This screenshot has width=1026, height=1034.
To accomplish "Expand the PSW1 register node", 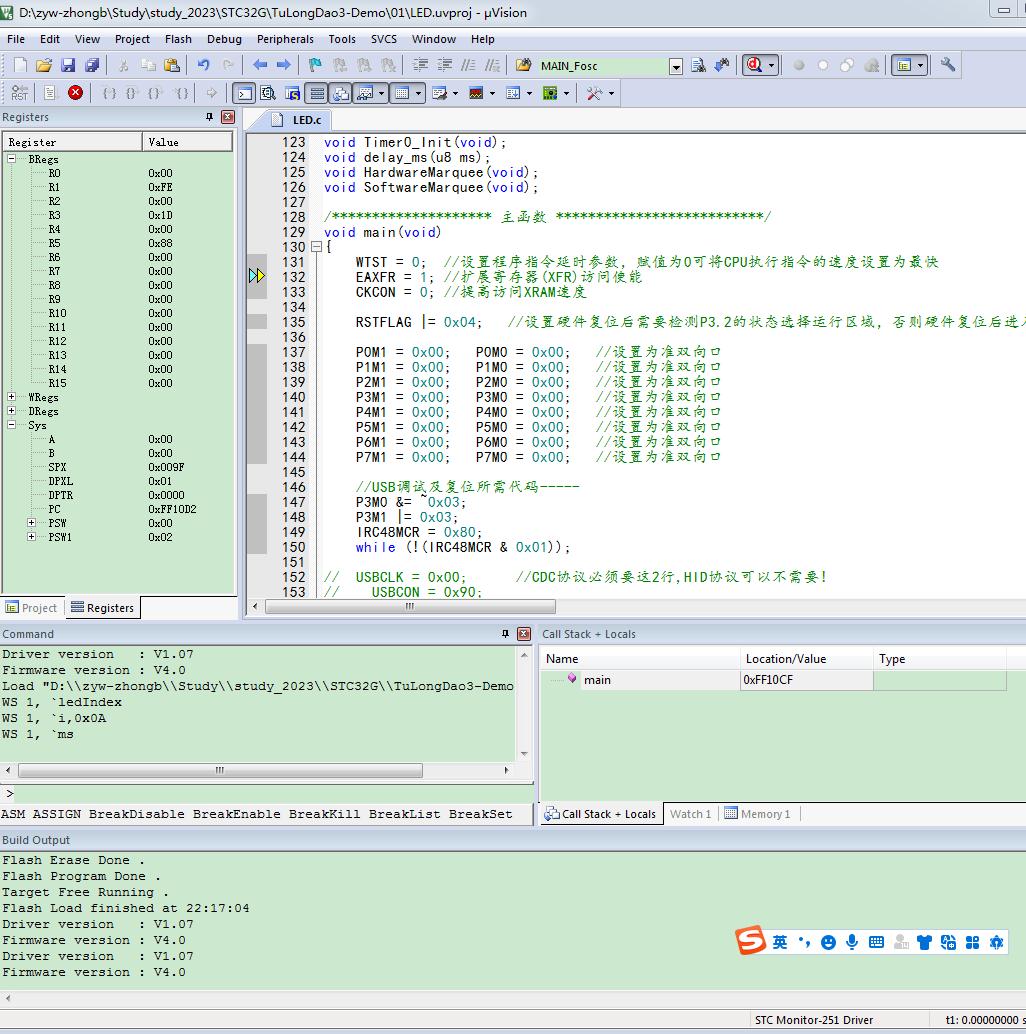I will pyautogui.click(x=31, y=537).
